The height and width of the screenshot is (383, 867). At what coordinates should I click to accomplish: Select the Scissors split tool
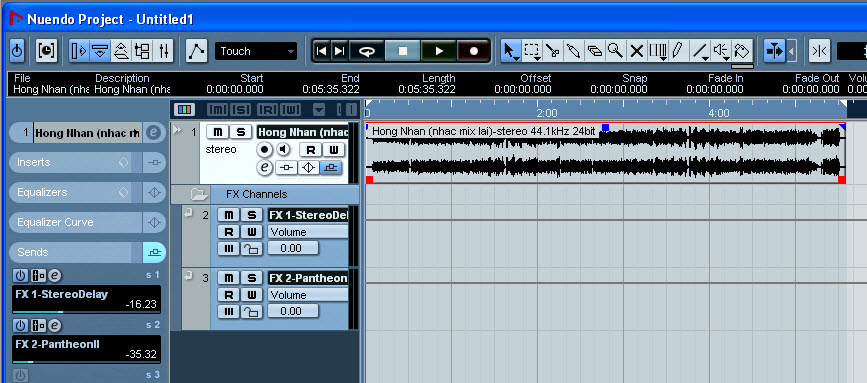tap(552, 51)
